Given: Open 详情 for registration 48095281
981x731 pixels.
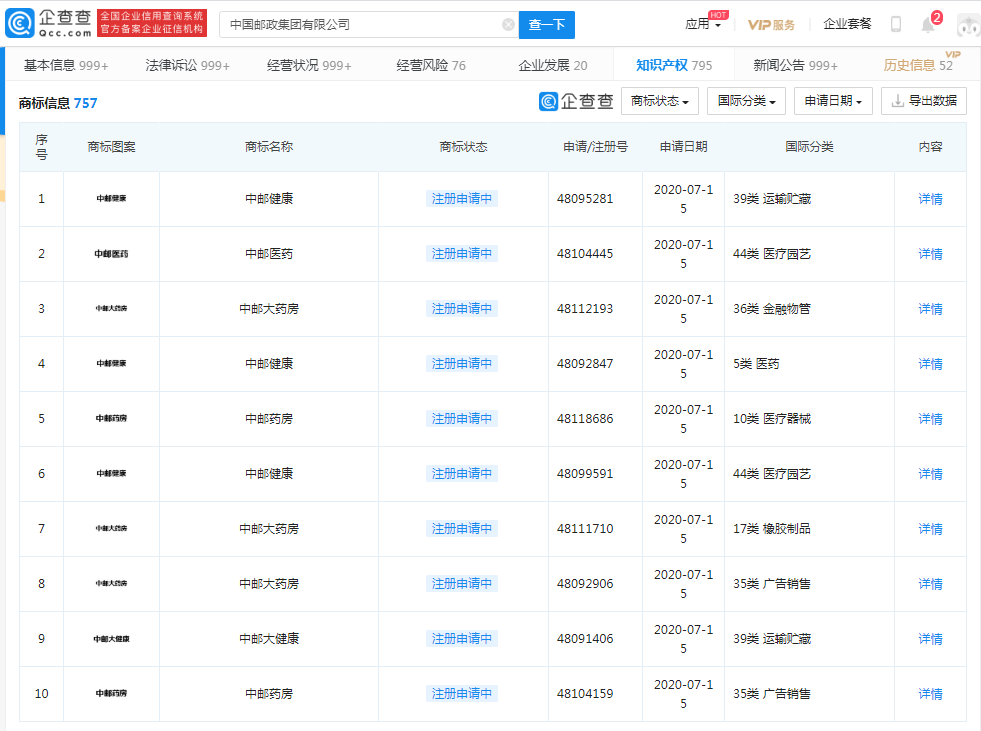Looking at the screenshot, I should point(930,199).
